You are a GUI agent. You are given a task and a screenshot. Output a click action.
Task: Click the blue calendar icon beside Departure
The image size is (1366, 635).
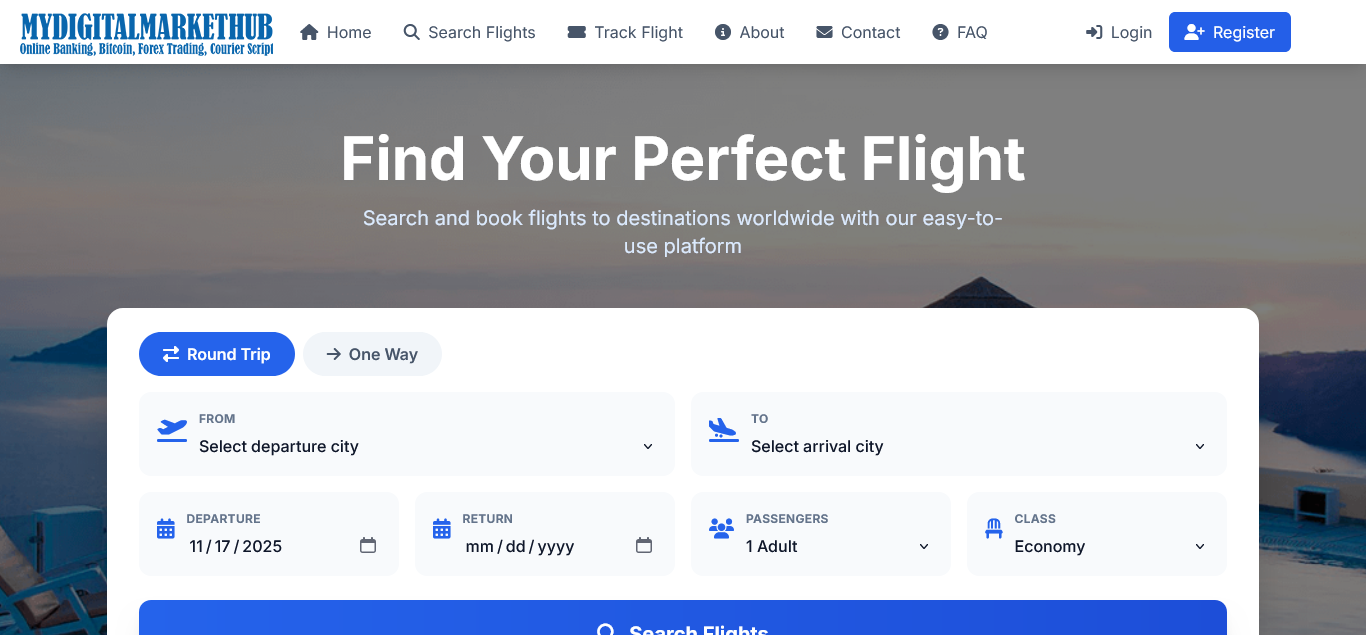tap(166, 529)
